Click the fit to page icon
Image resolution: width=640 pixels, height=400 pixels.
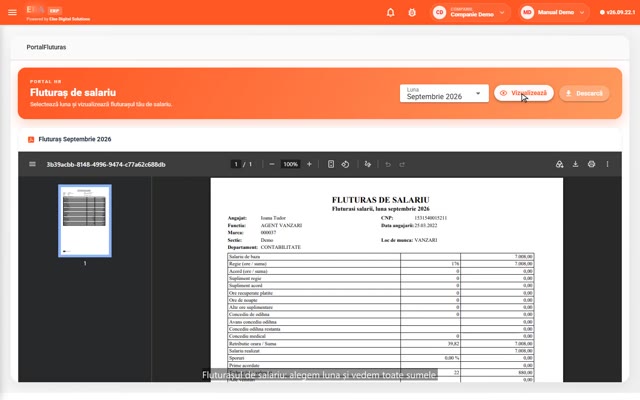click(331, 164)
